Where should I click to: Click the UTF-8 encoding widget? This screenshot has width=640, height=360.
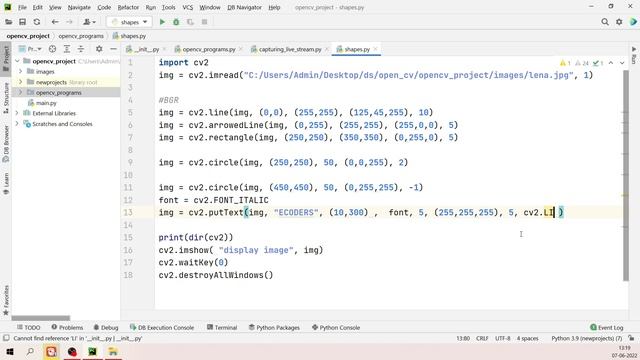click(x=502, y=338)
